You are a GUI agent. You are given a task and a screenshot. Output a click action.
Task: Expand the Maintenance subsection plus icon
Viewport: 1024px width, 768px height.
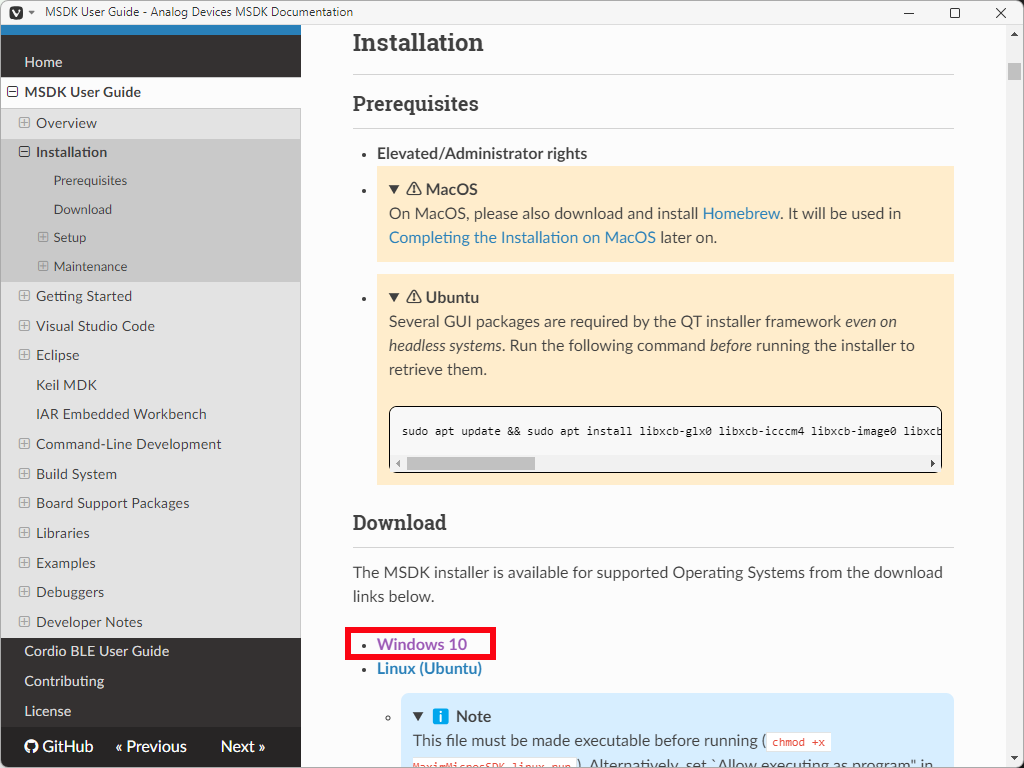click(x=43, y=266)
